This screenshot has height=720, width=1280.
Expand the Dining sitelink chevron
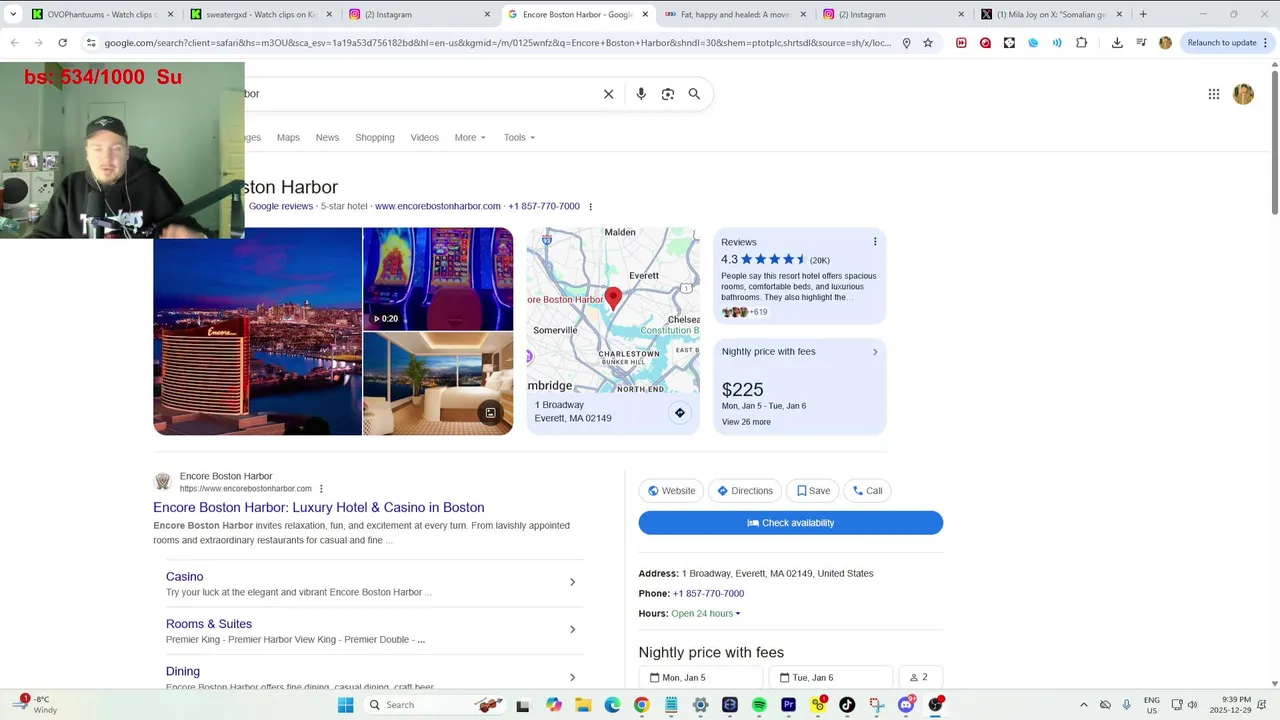[x=572, y=677]
